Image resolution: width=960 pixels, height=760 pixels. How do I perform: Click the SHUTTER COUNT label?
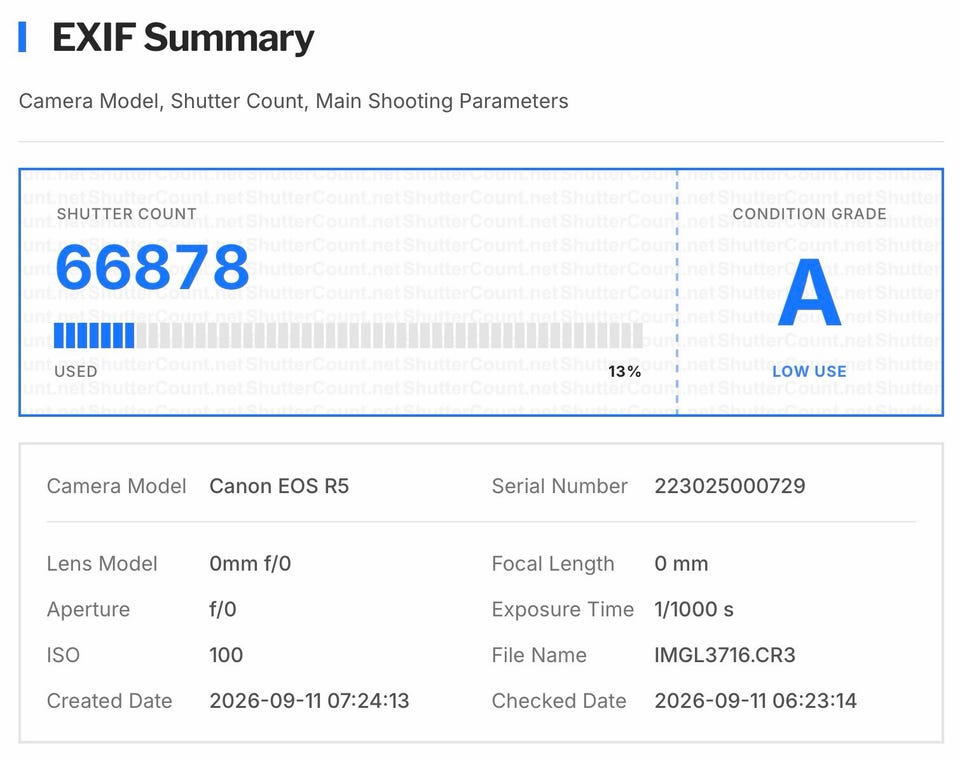pyautogui.click(x=127, y=214)
